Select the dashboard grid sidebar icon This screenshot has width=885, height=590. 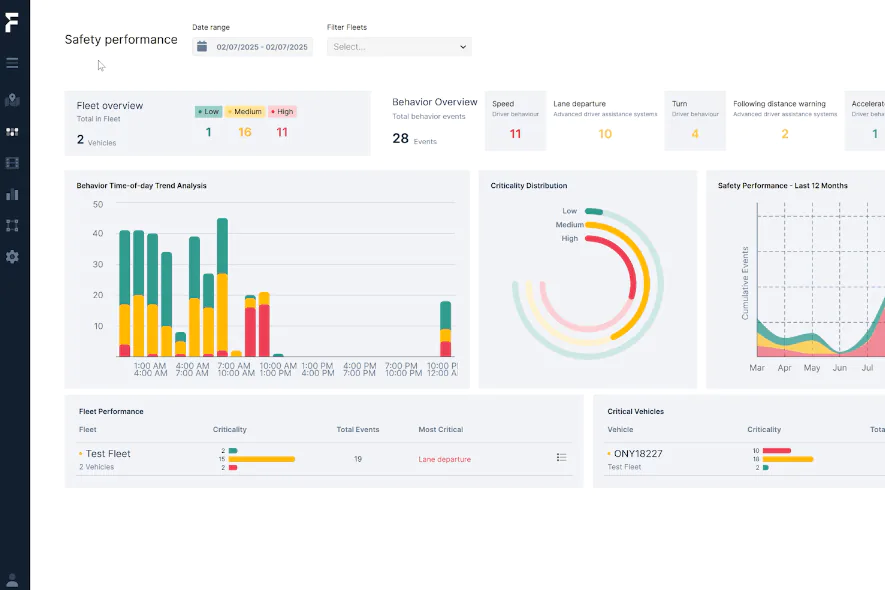pos(12,131)
